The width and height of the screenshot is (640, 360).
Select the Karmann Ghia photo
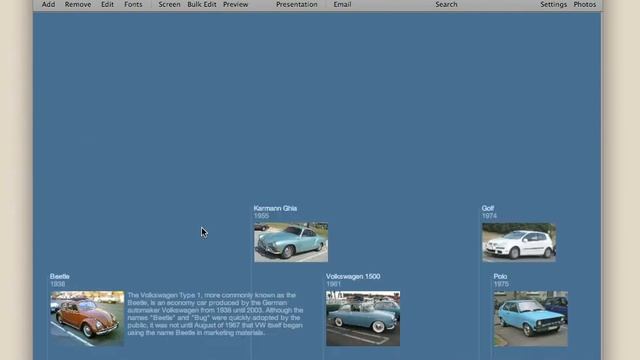coord(291,242)
